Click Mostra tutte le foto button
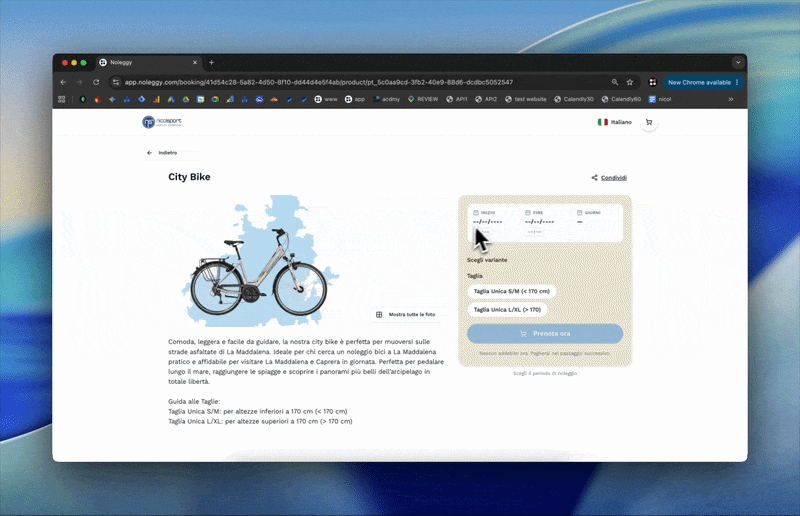This screenshot has height=516, width=800. [407, 314]
